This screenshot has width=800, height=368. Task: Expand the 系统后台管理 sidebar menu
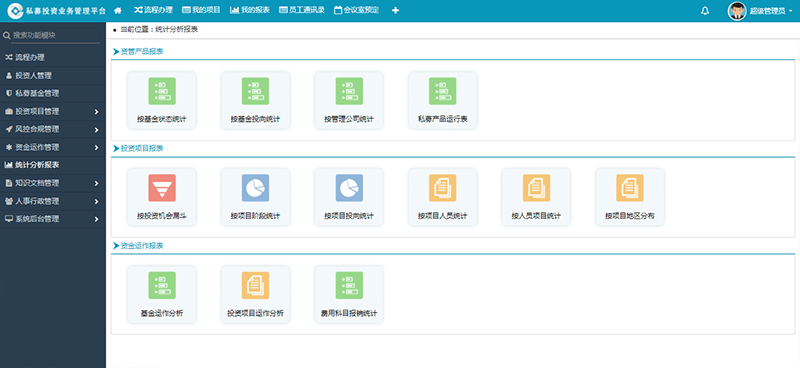tap(53, 219)
